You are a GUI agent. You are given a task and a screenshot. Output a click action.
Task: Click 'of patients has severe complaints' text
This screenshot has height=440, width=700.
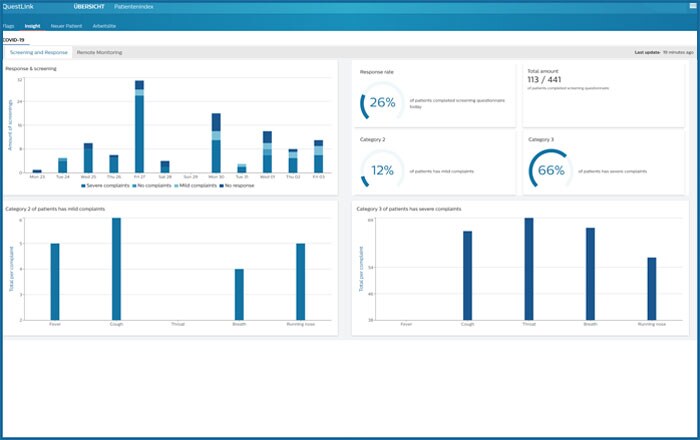612,171
